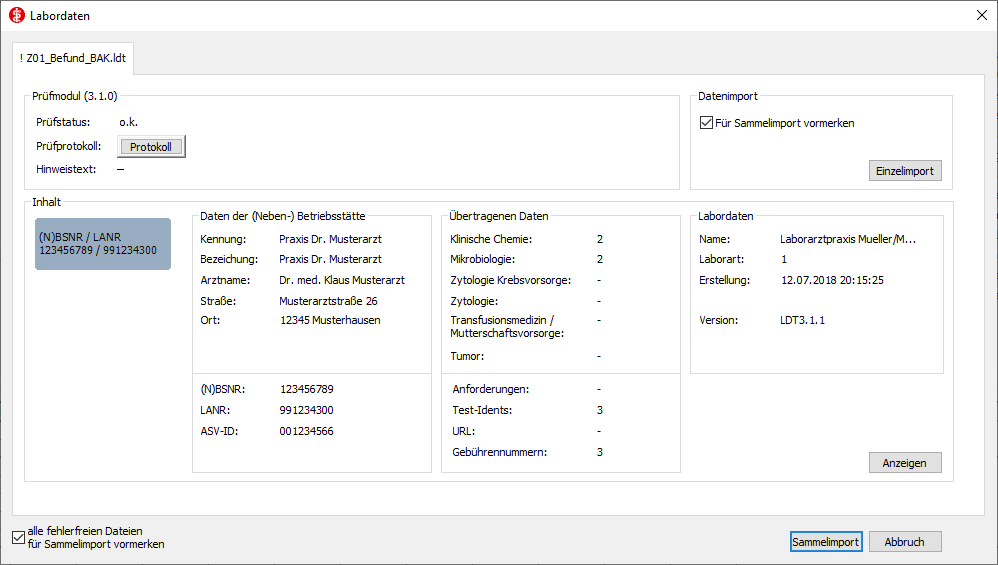
Task: Click Ort value '12345 Musterhausen'
Action: click(x=330, y=320)
